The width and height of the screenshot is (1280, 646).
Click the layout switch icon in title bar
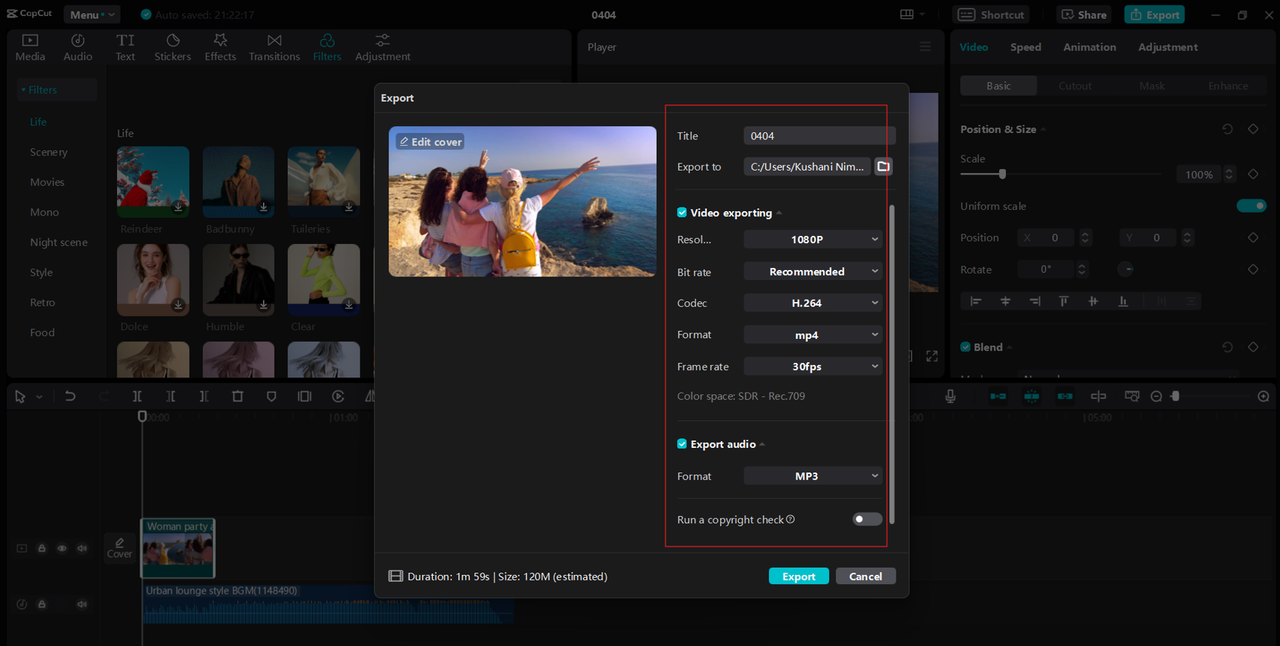pos(907,15)
